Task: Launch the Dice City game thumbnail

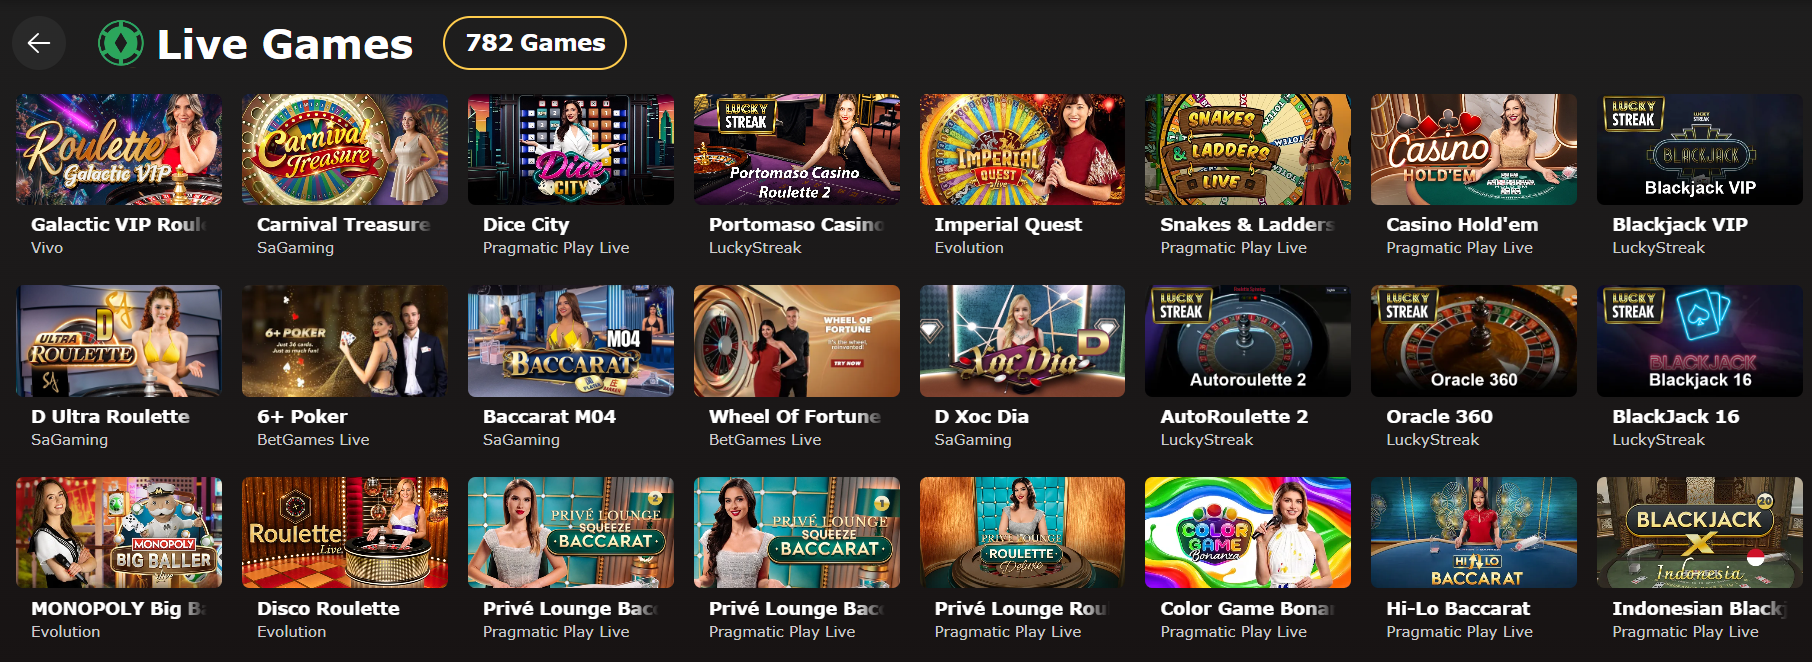Action: pos(571,149)
